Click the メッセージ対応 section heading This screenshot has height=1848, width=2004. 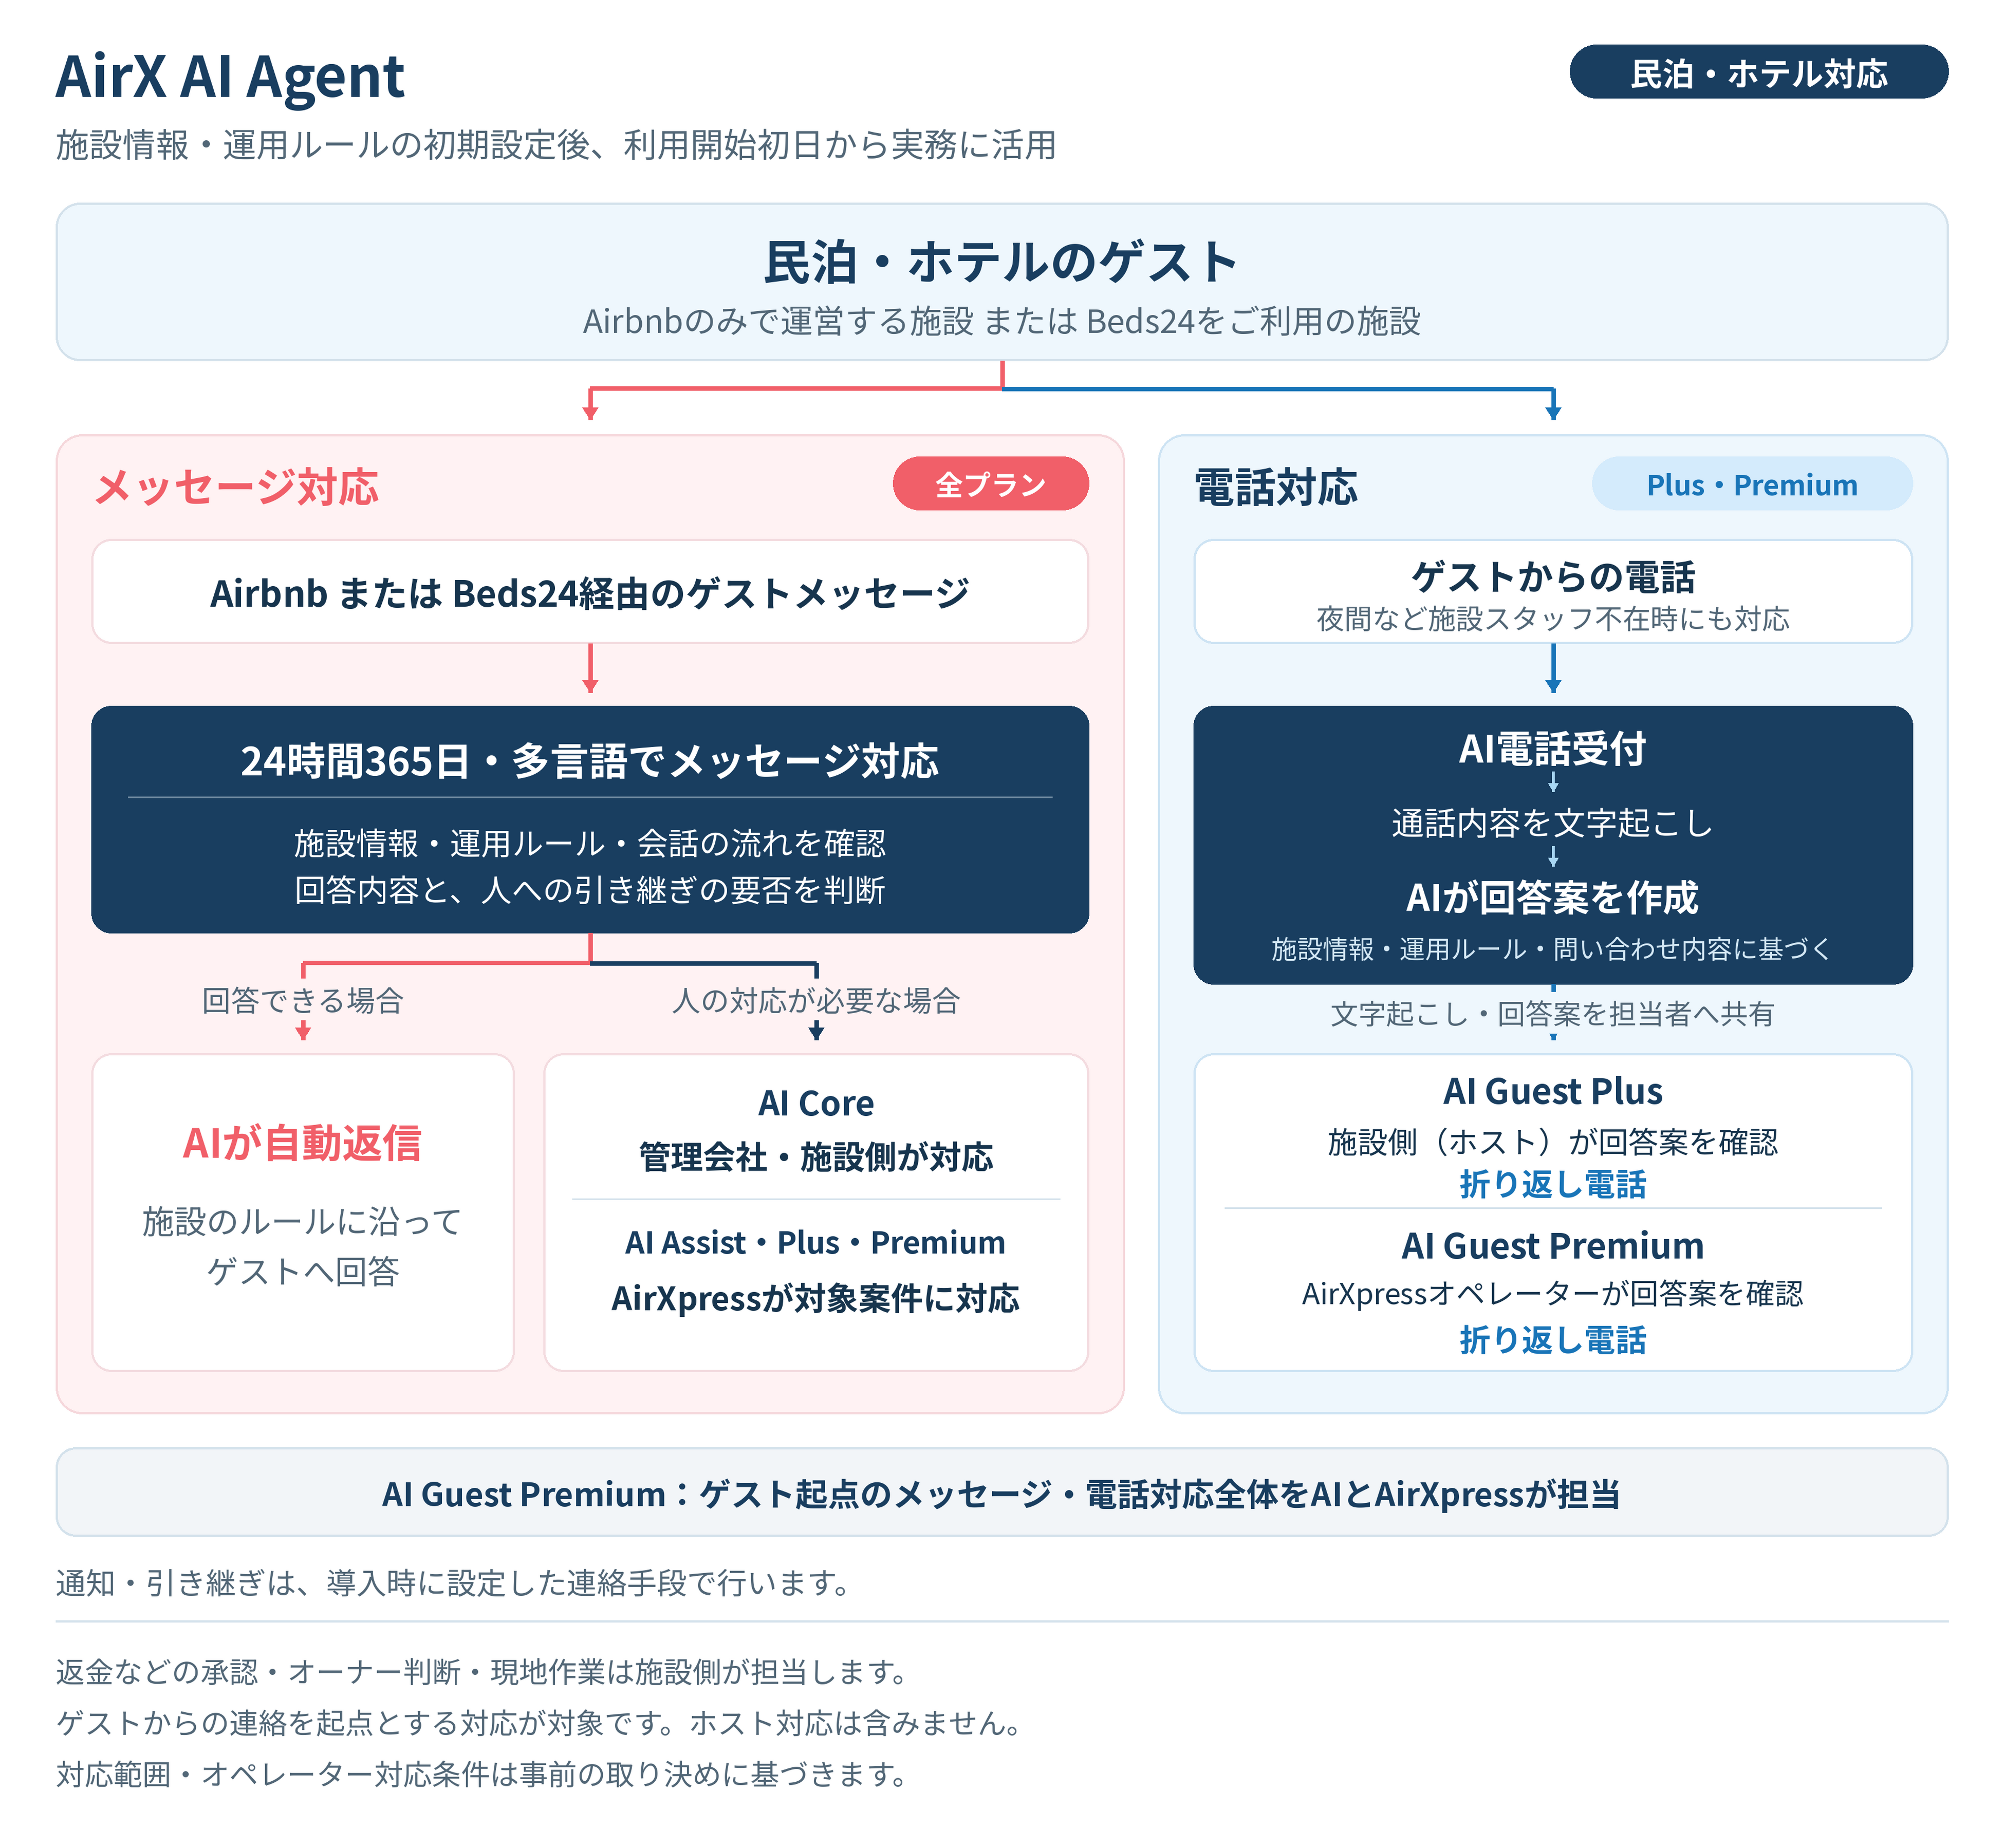pos(236,487)
